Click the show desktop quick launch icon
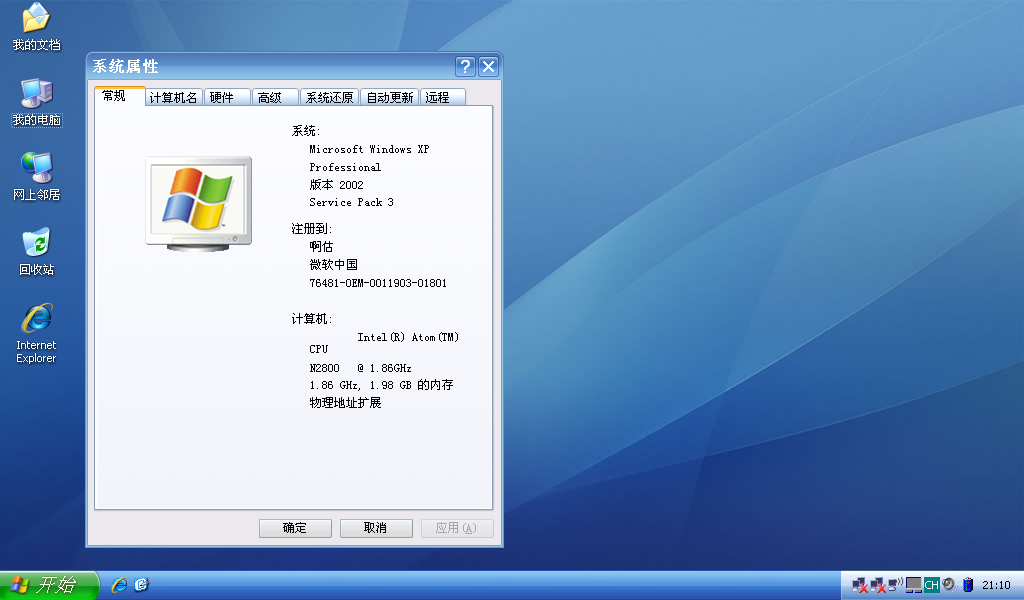 142,585
